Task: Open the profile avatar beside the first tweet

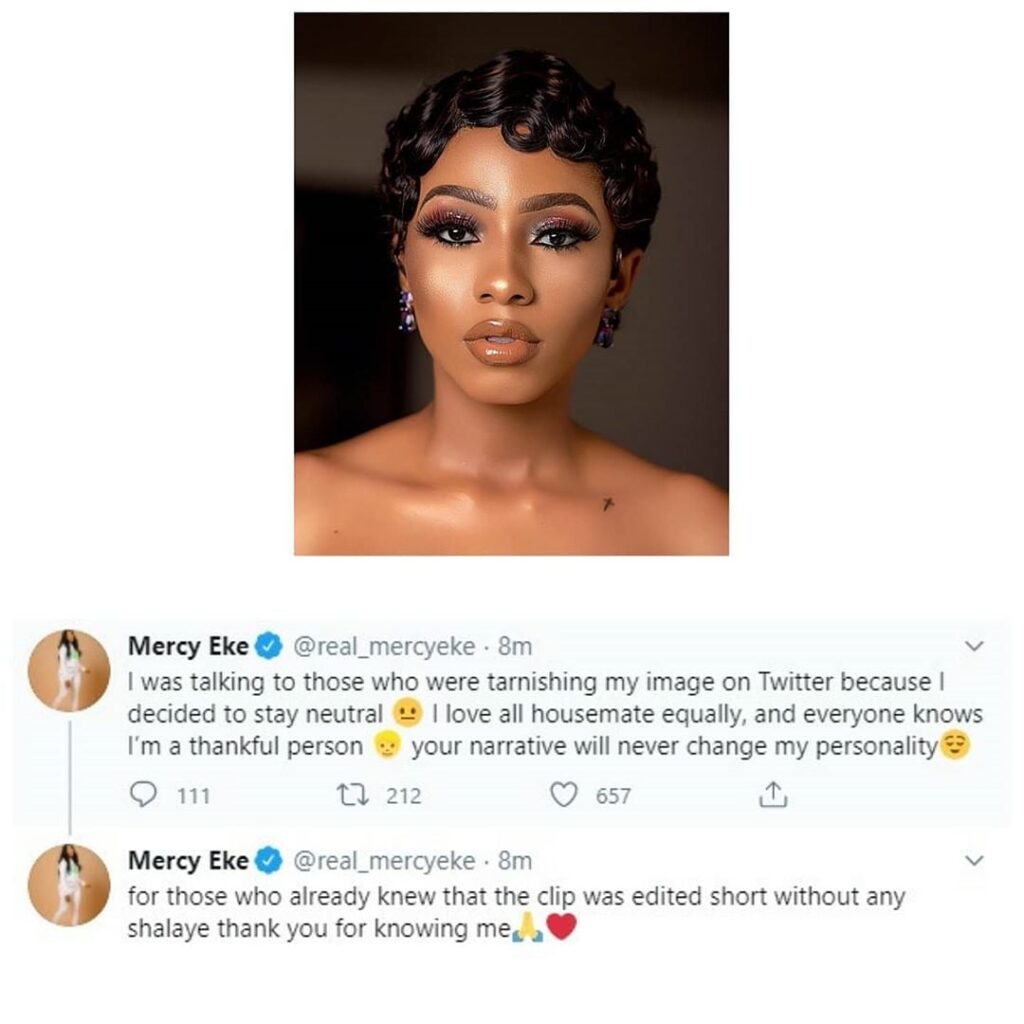Action: [x=69, y=671]
